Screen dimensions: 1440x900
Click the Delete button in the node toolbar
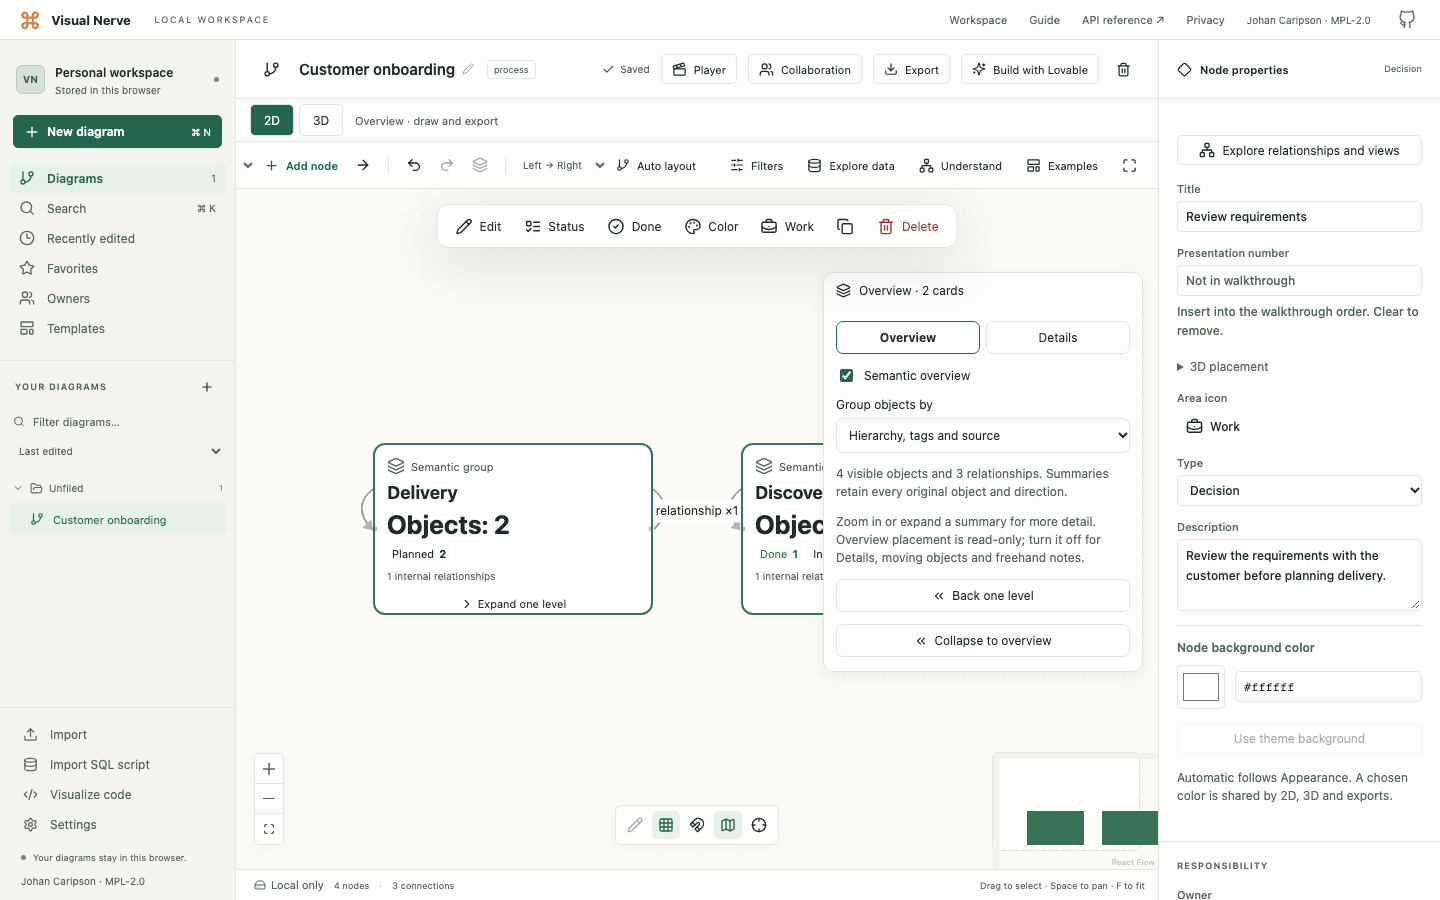coord(908,227)
